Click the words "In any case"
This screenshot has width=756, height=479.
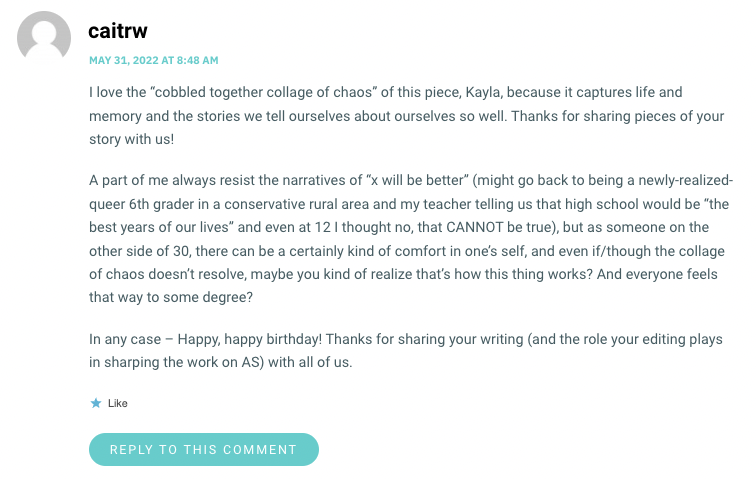125,339
